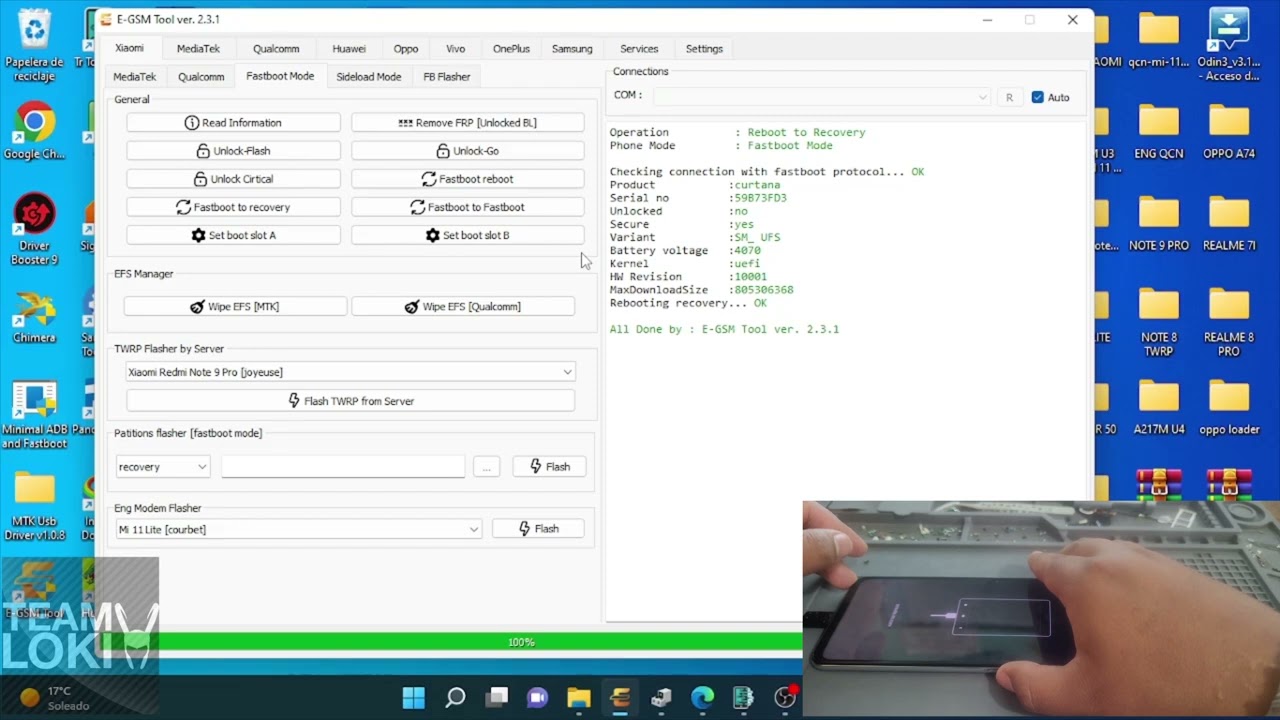Screen dimensions: 1280x720
Task: Click Read Information button
Action: coord(233,123)
